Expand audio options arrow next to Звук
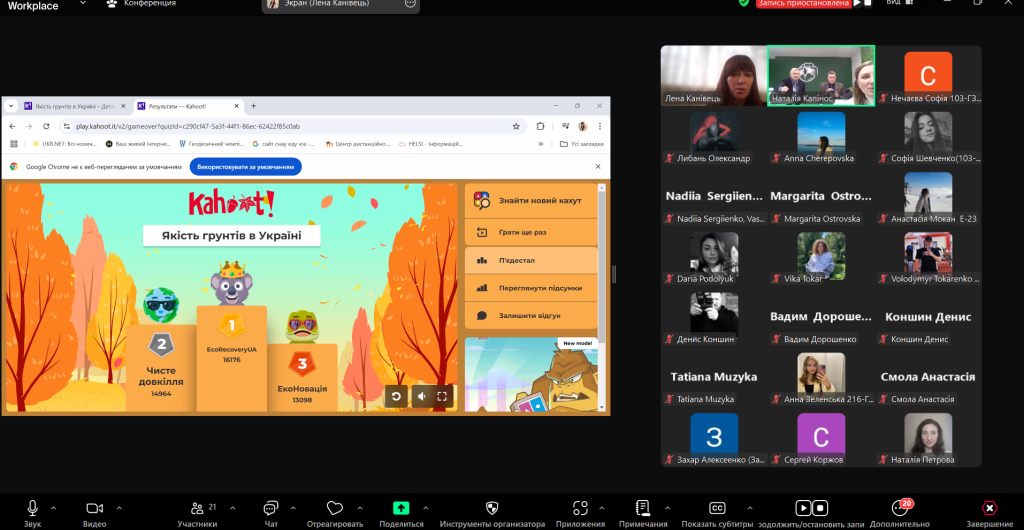Image resolution: width=1024 pixels, height=530 pixels. (53, 507)
